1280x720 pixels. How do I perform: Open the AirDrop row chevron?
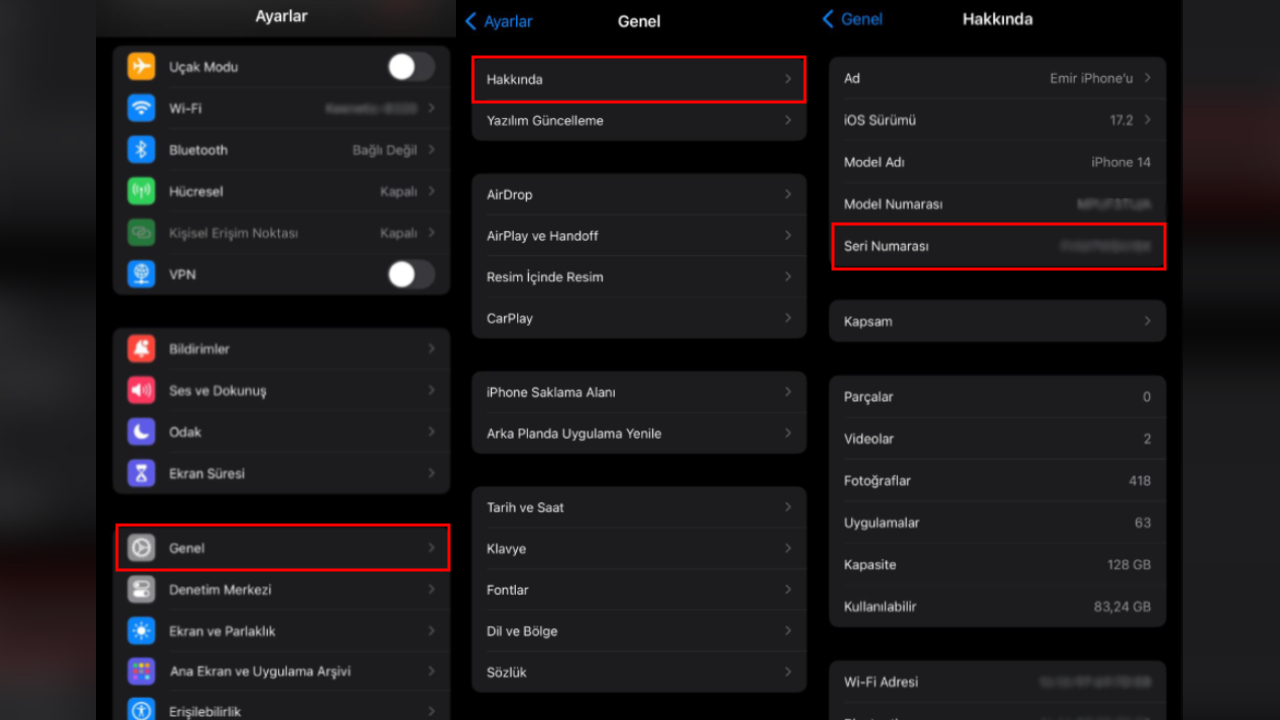(x=788, y=194)
